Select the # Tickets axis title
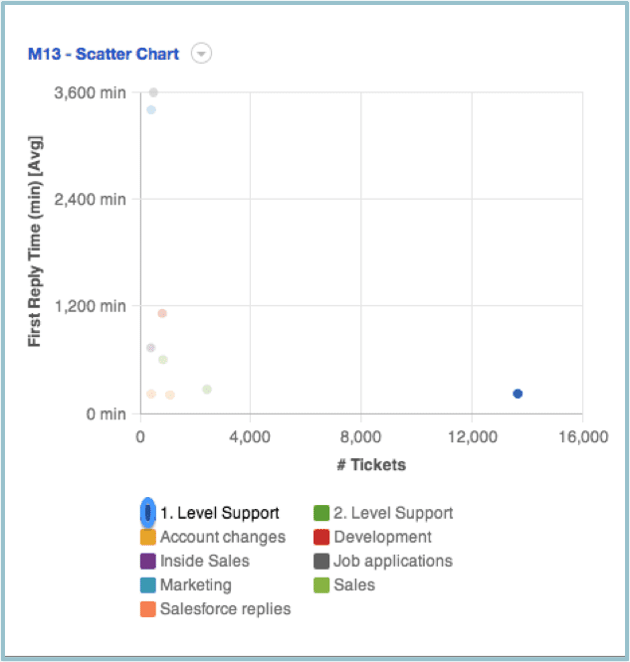Viewport: 630px width, 662px height. tap(371, 465)
